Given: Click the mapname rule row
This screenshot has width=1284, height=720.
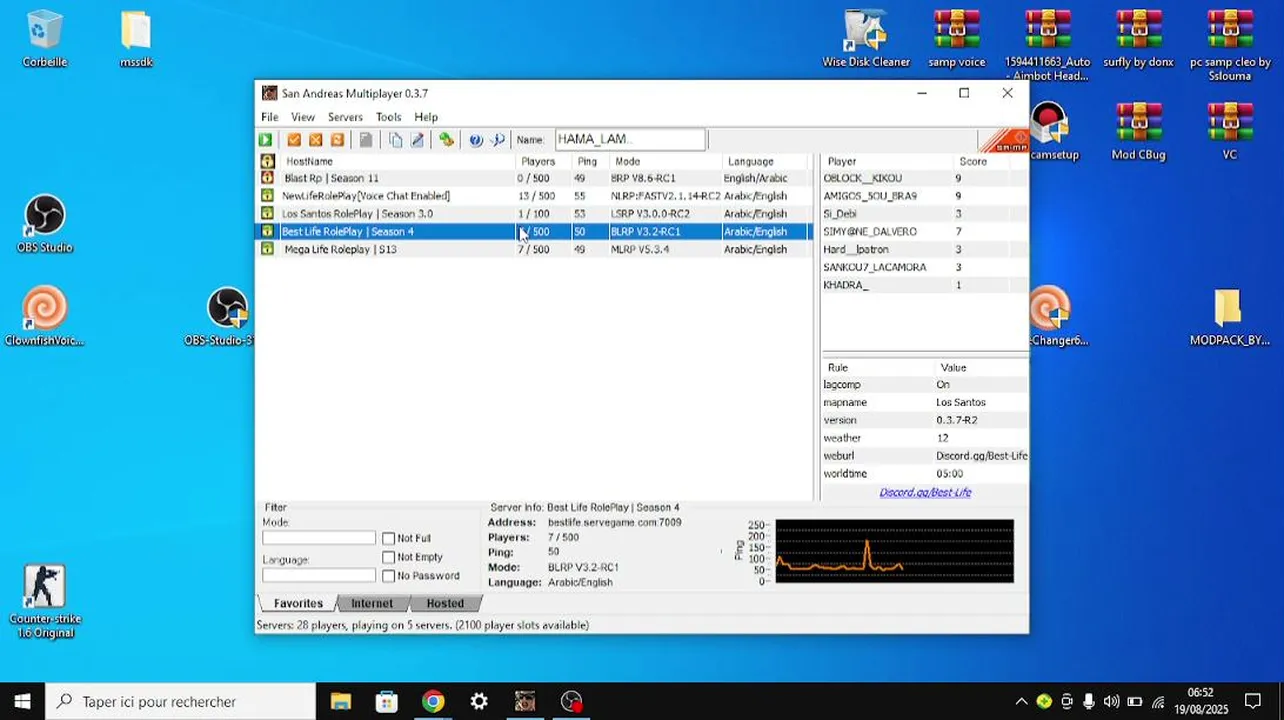Looking at the screenshot, I should click(924, 402).
